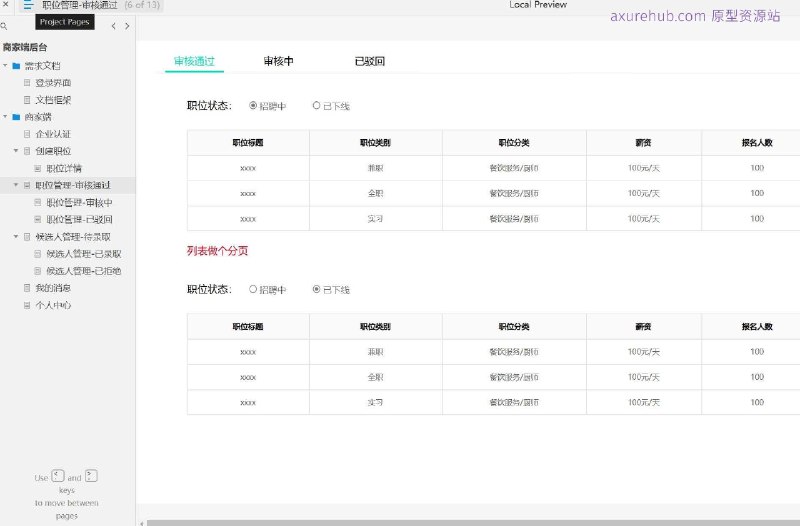Toggle the project pages hamburger menu icon
The width and height of the screenshot is (800, 526).
pos(28,5)
